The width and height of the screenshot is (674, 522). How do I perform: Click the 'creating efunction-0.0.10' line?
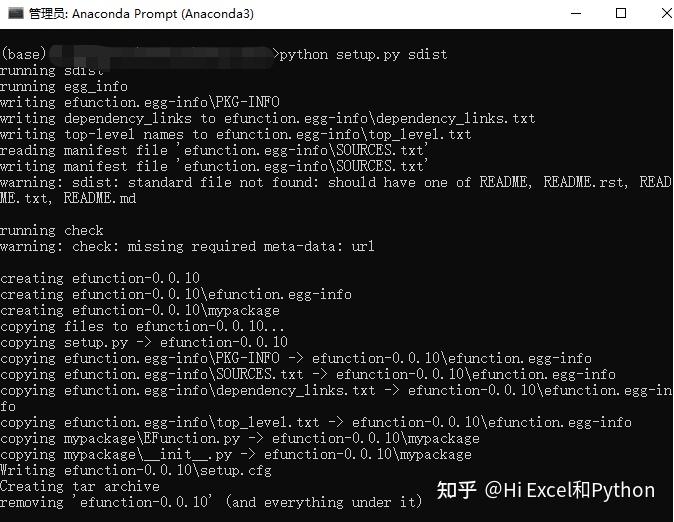pos(100,278)
